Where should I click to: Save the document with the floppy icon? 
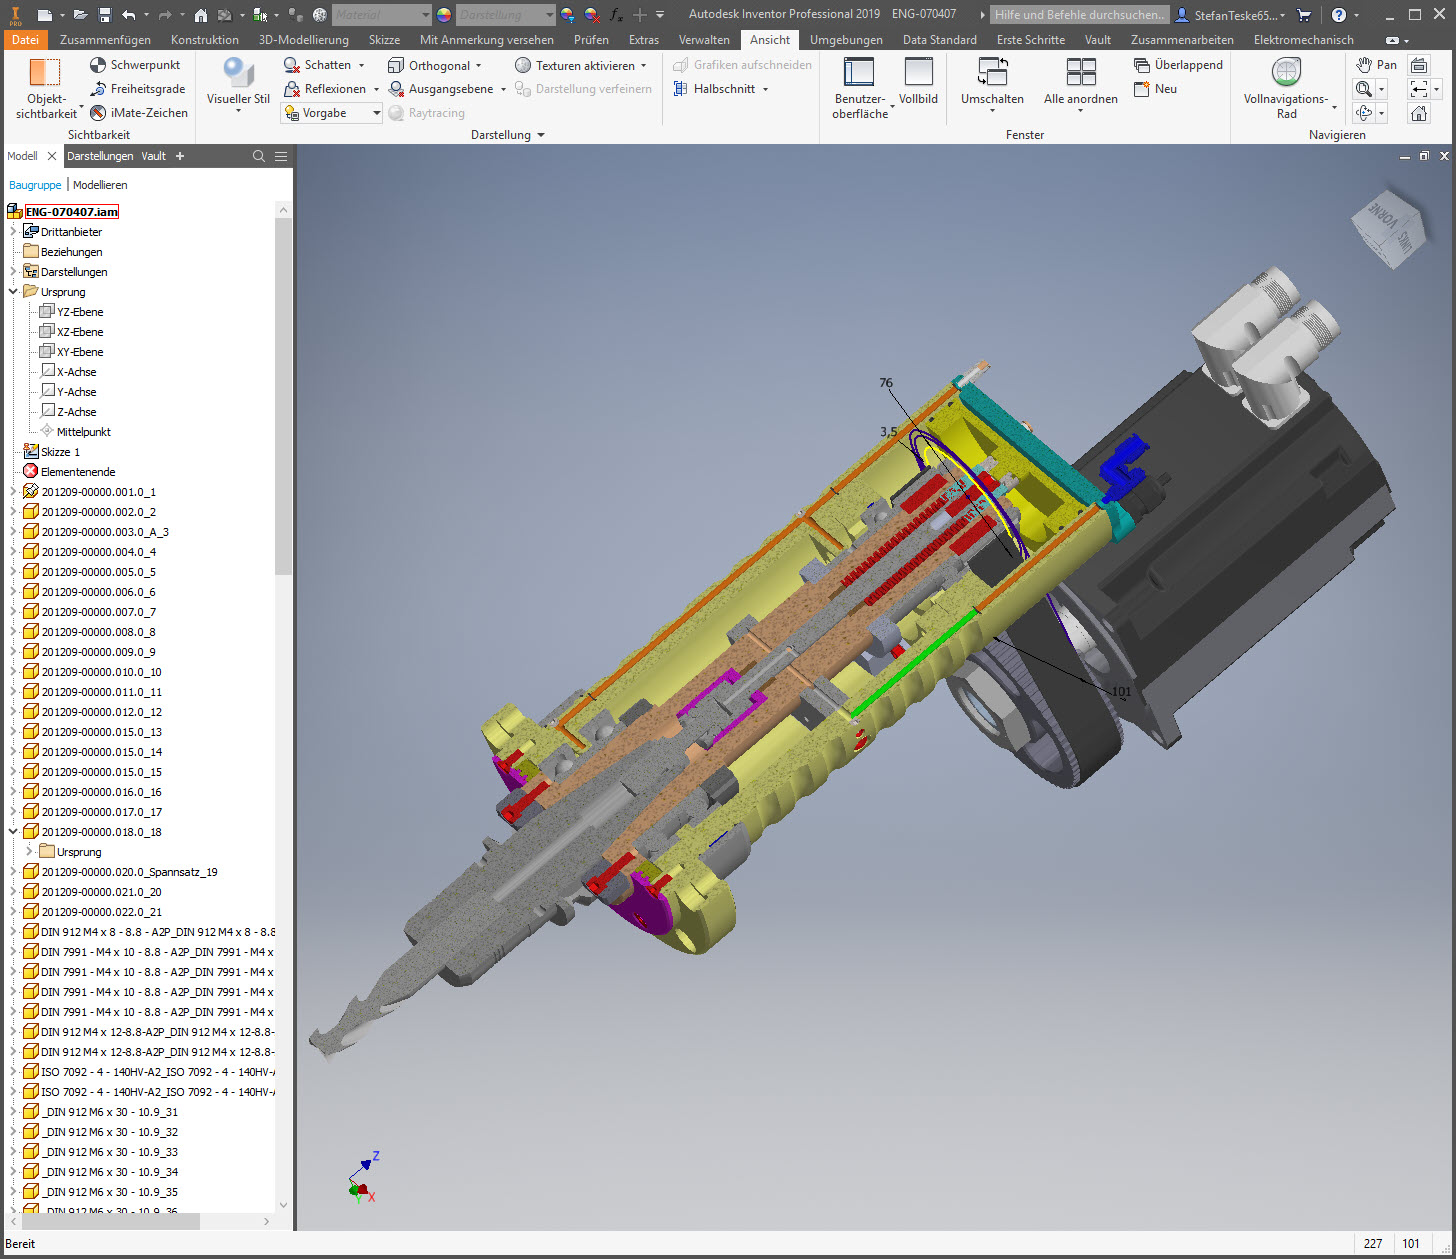click(104, 15)
